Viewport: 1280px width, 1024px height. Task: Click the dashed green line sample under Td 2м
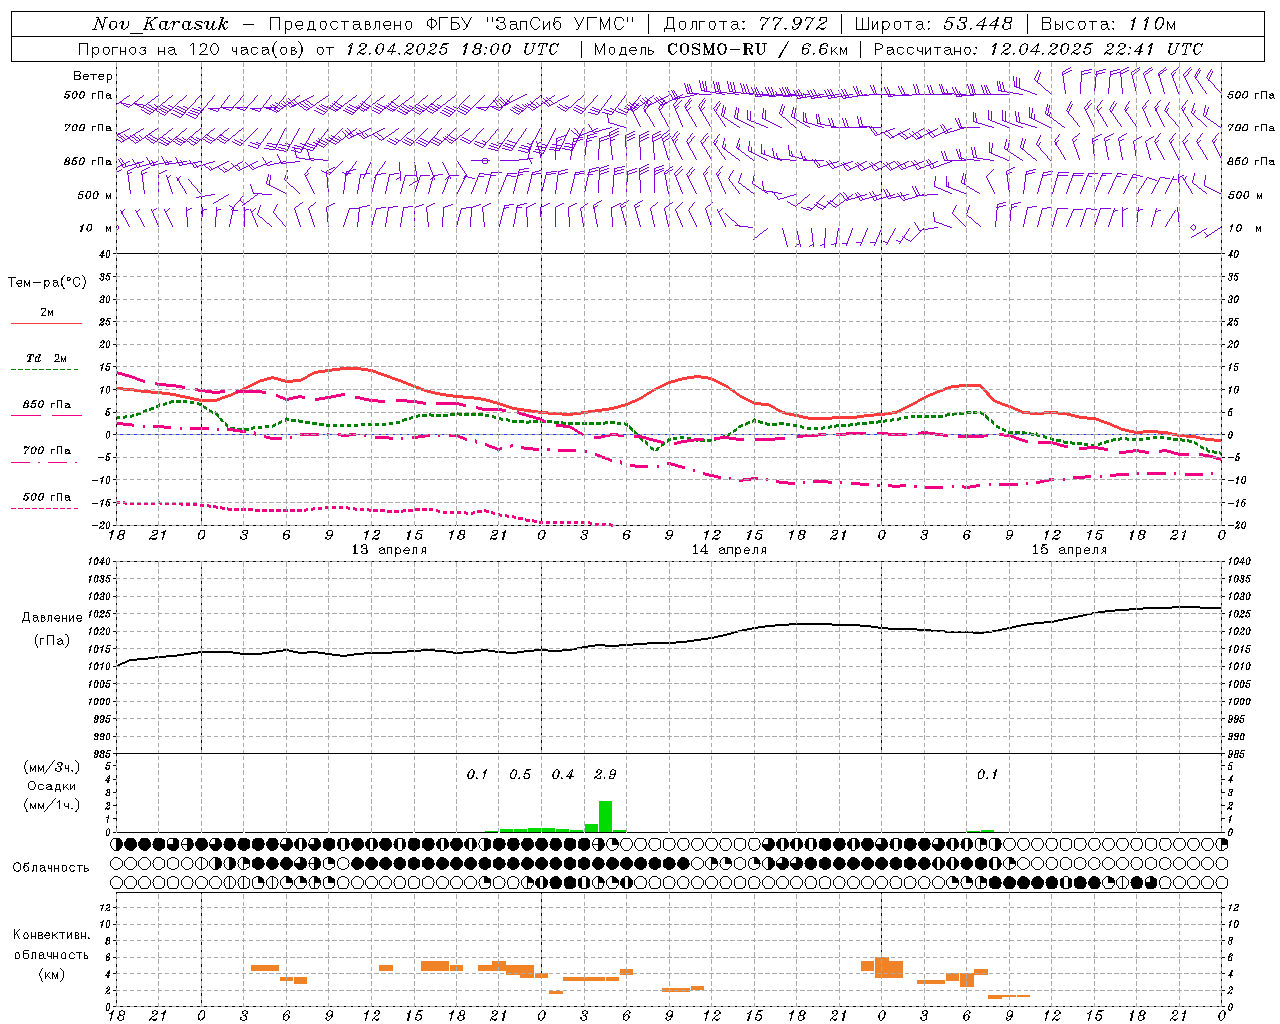46,370
